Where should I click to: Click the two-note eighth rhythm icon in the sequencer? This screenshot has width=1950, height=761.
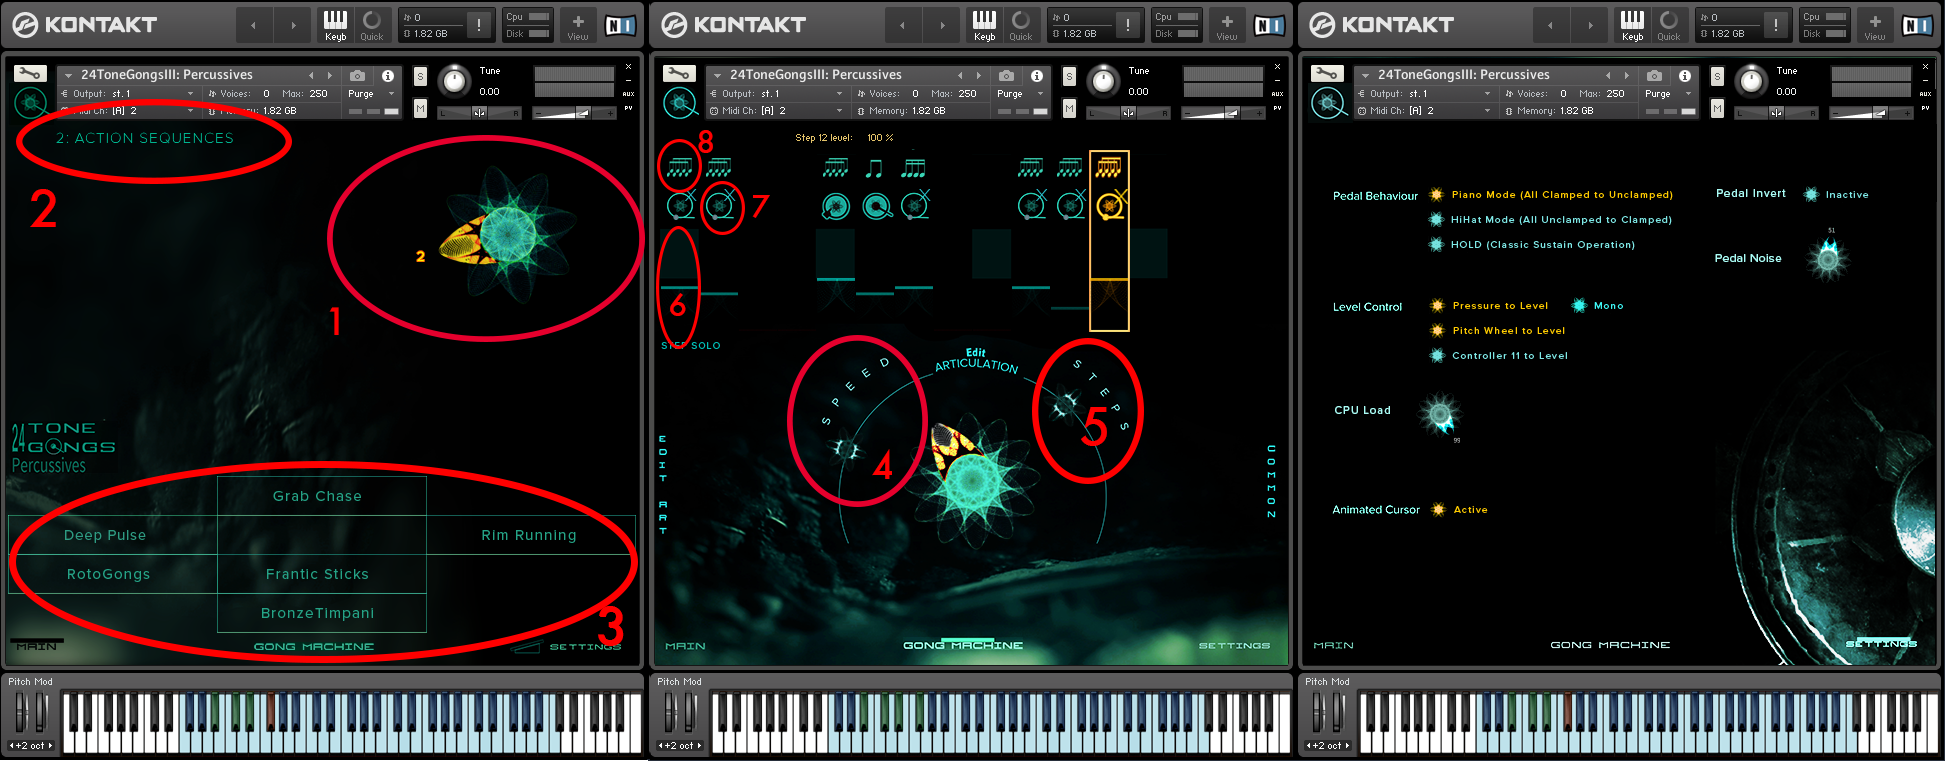pyautogui.click(x=874, y=168)
